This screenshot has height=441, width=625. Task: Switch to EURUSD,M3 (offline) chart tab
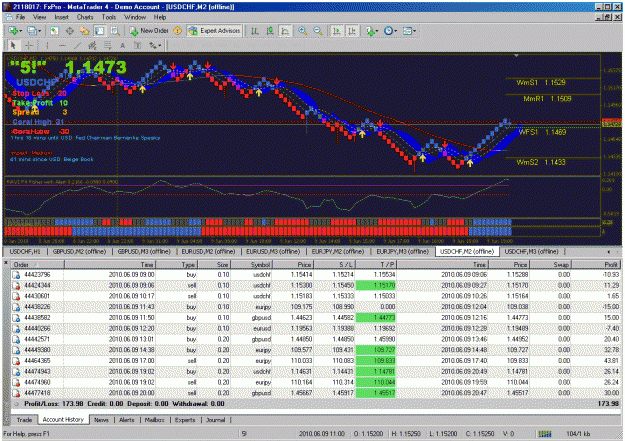pos(273,252)
